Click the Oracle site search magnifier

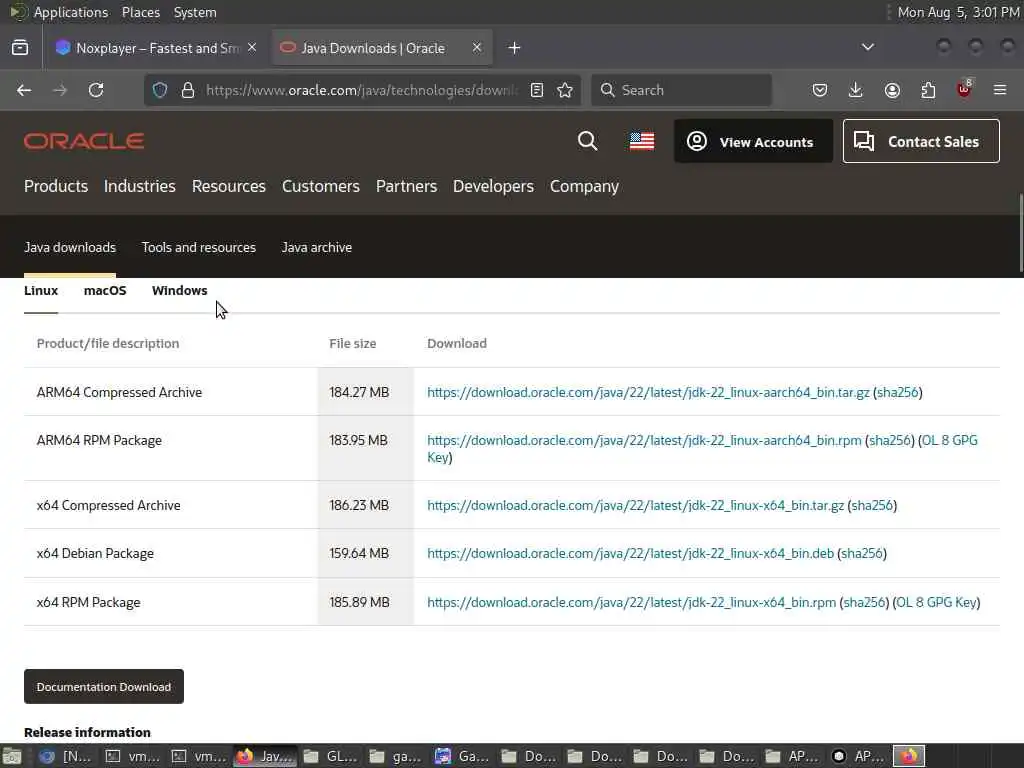click(587, 141)
